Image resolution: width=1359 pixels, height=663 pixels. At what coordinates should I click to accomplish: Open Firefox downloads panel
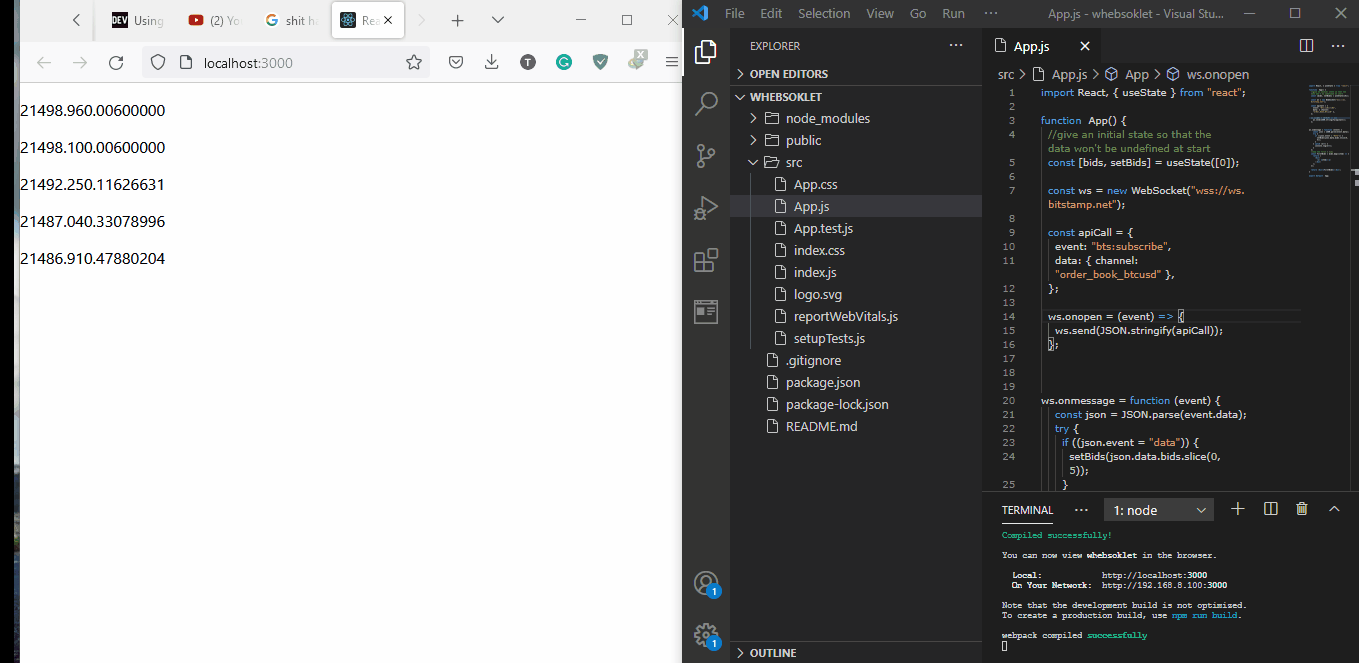tap(491, 62)
